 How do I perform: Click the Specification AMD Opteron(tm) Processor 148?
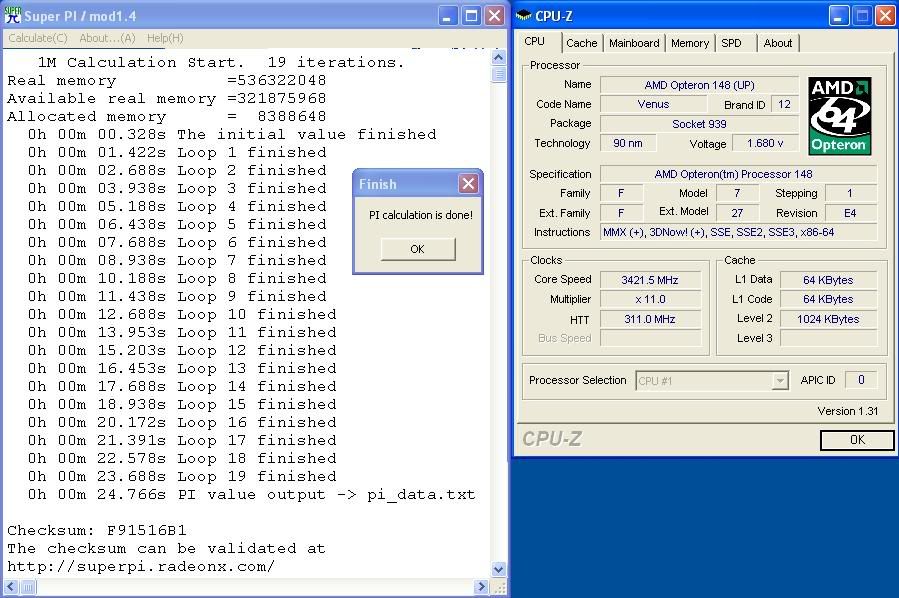738,174
